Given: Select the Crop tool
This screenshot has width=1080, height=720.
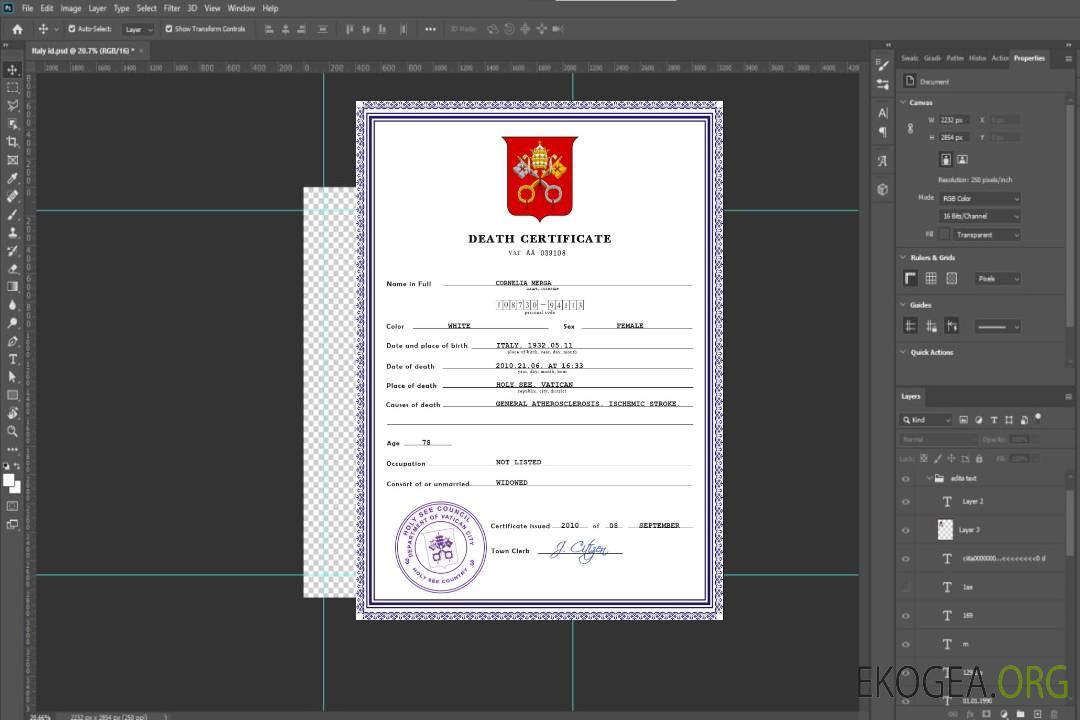Looking at the screenshot, I should coord(12,142).
